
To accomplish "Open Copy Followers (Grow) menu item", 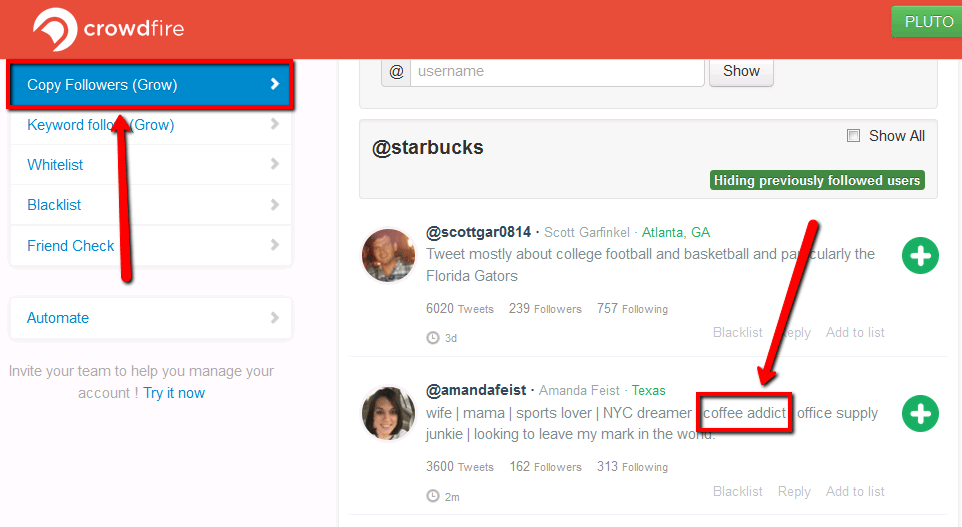I will point(151,85).
